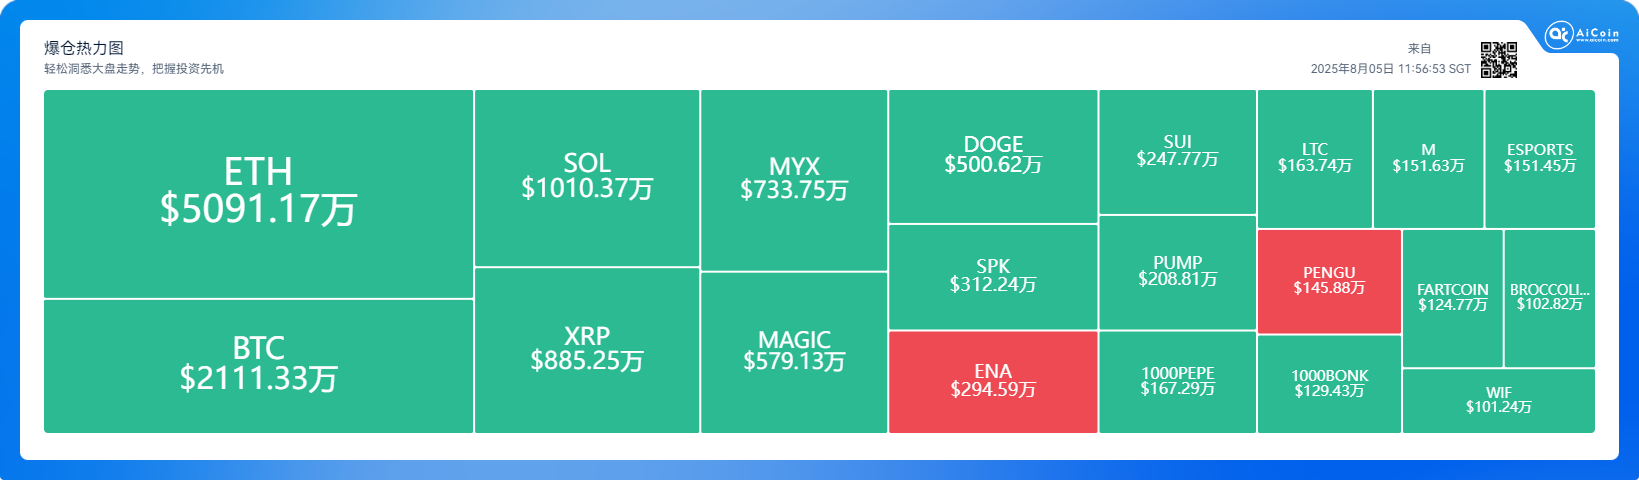Screen dimensions: 1639x480
Task: Select the BTC liquidation tile
Action: 258,365
